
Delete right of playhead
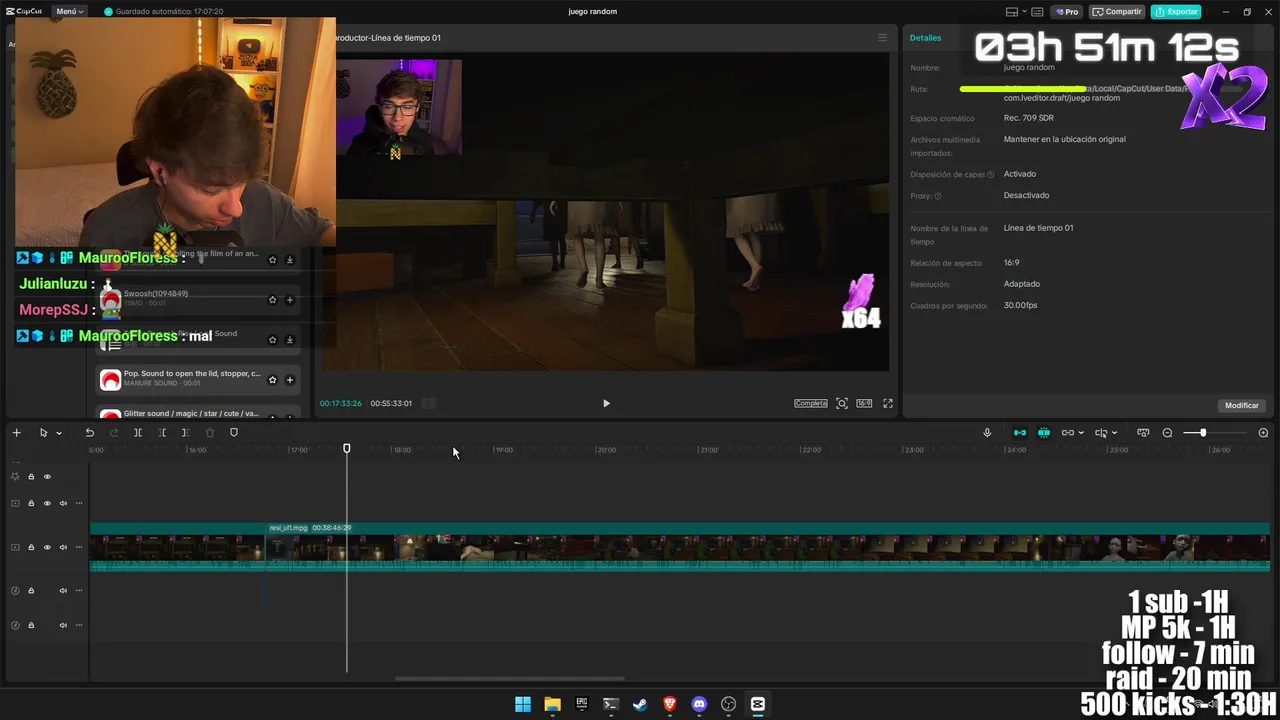[x=185, y=433]
